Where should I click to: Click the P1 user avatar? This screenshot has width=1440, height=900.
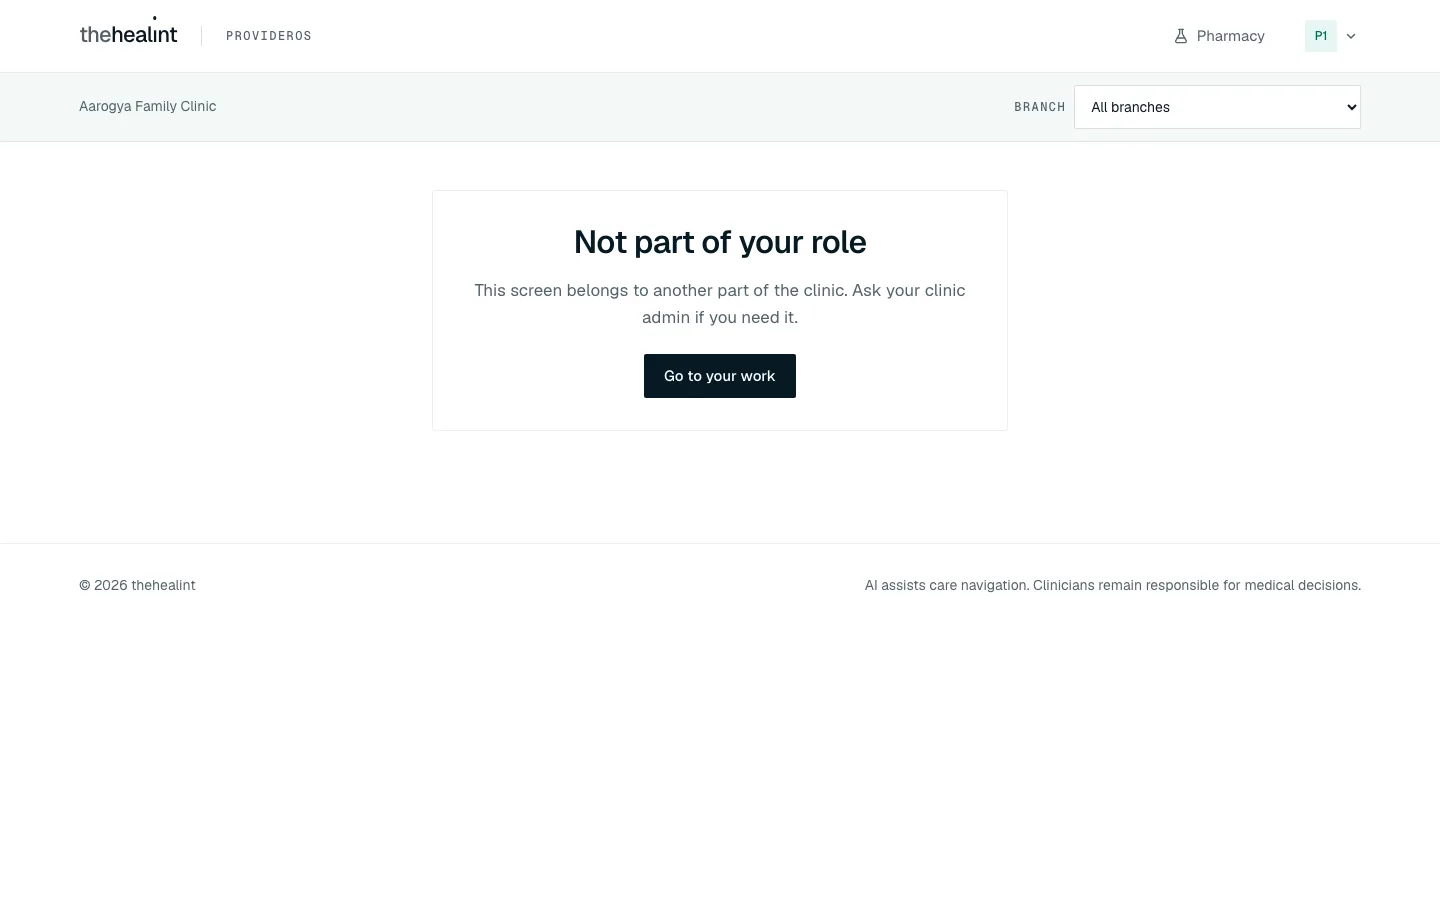(1321, 36)
